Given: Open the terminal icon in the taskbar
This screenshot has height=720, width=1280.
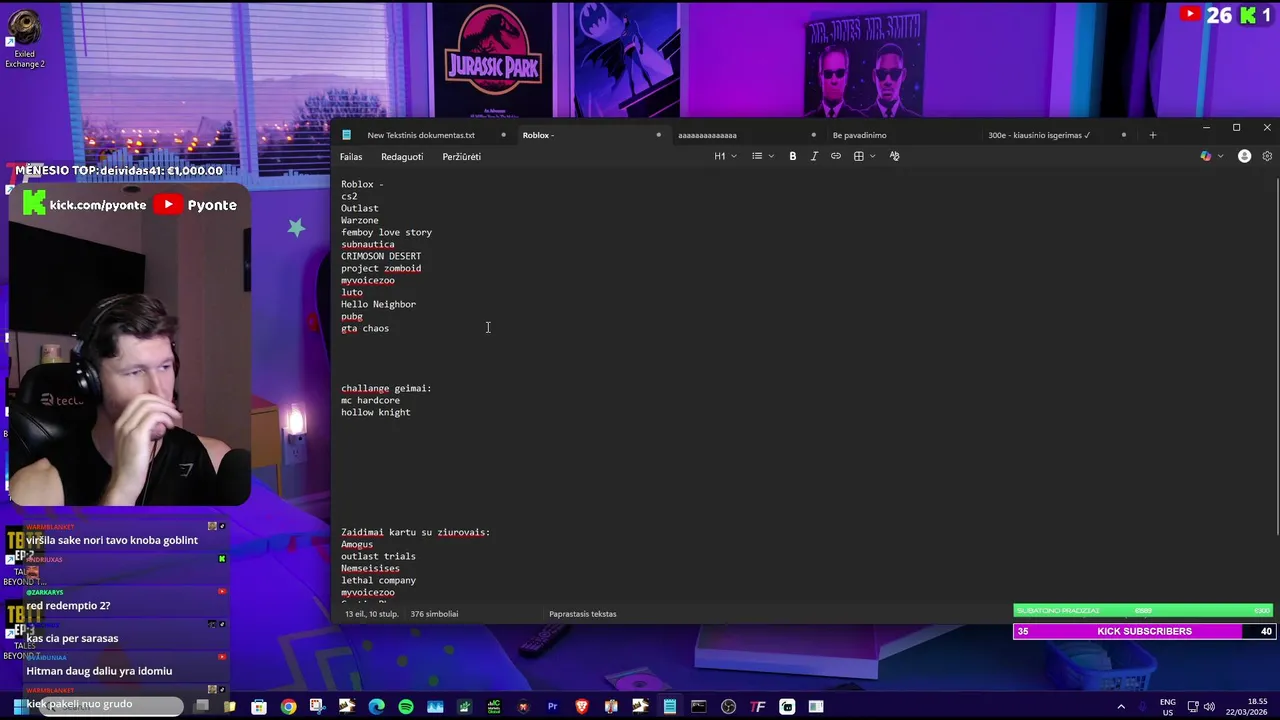Looking at the screenshot, I should 699,707.
